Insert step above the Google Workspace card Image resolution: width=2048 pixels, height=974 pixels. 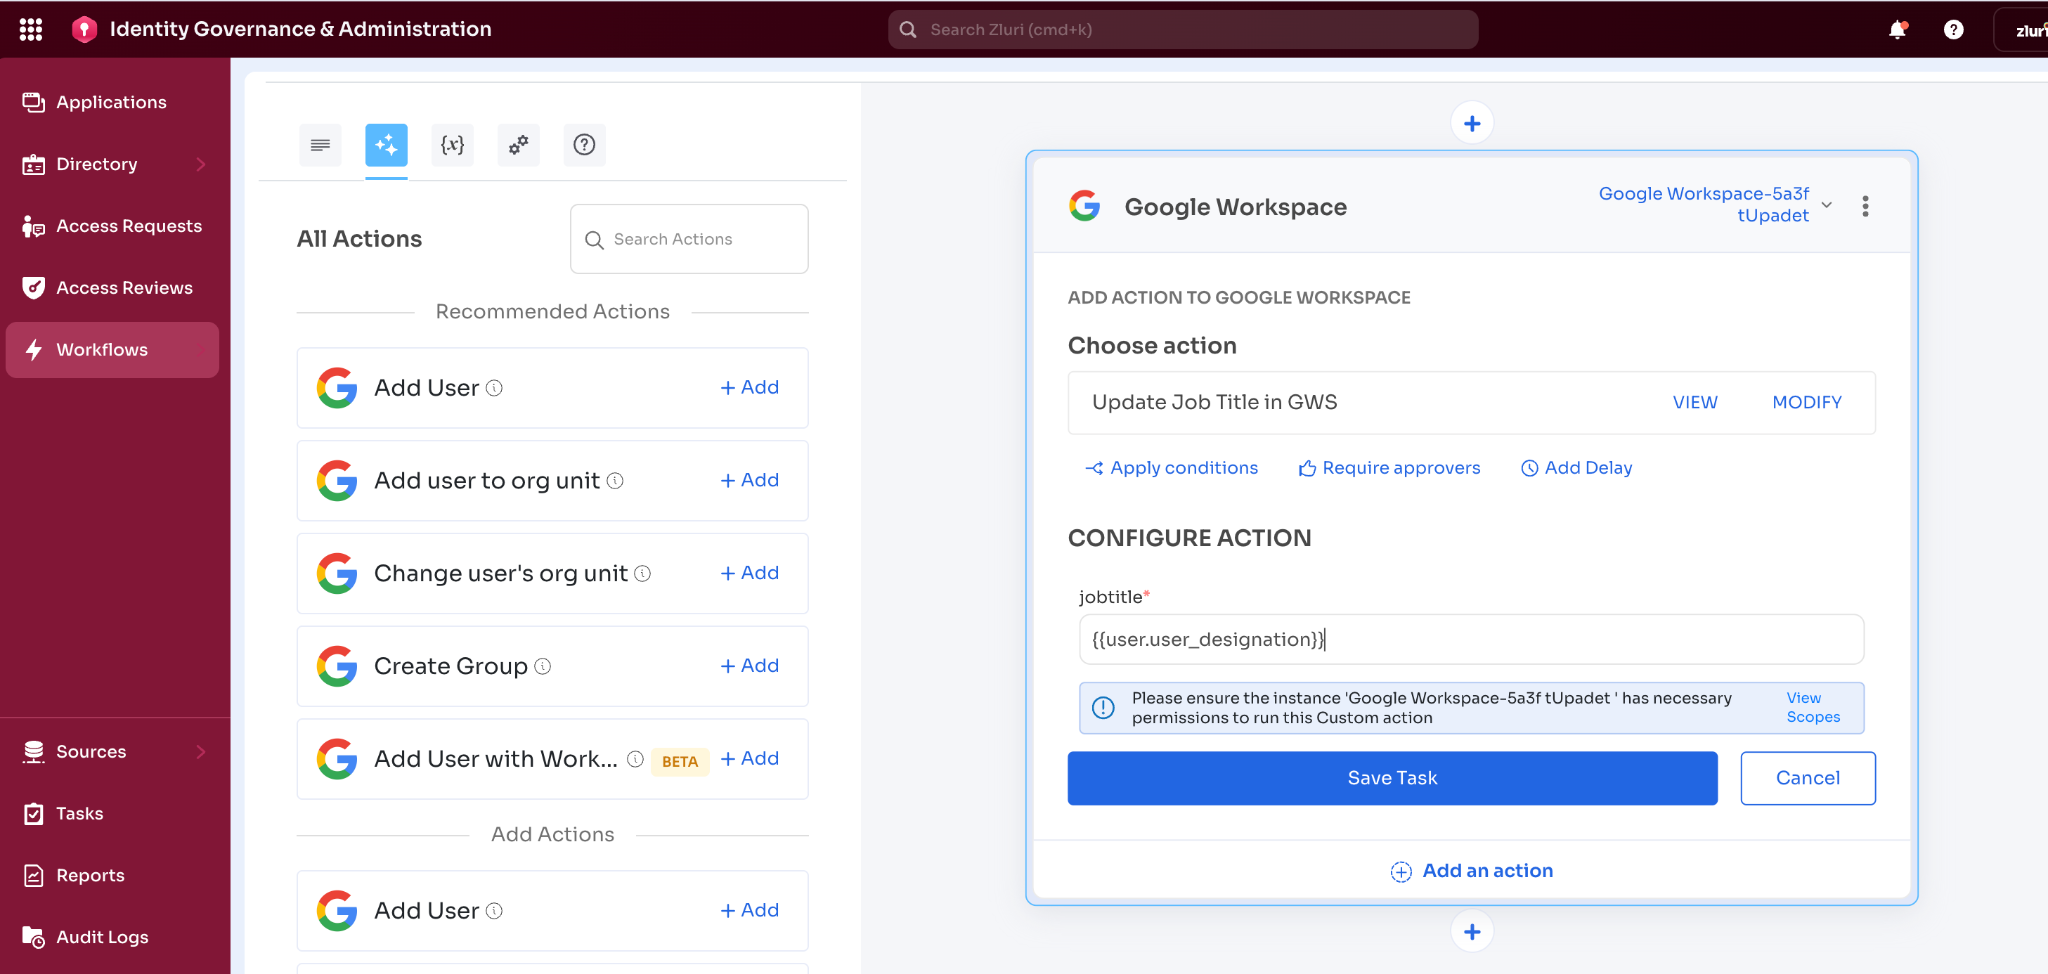click(x=1472, y=123)
